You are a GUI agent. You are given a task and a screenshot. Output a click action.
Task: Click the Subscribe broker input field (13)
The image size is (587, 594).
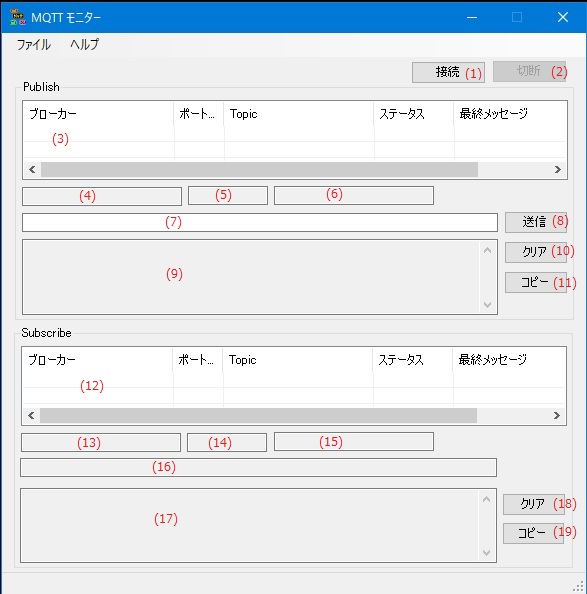101,442
